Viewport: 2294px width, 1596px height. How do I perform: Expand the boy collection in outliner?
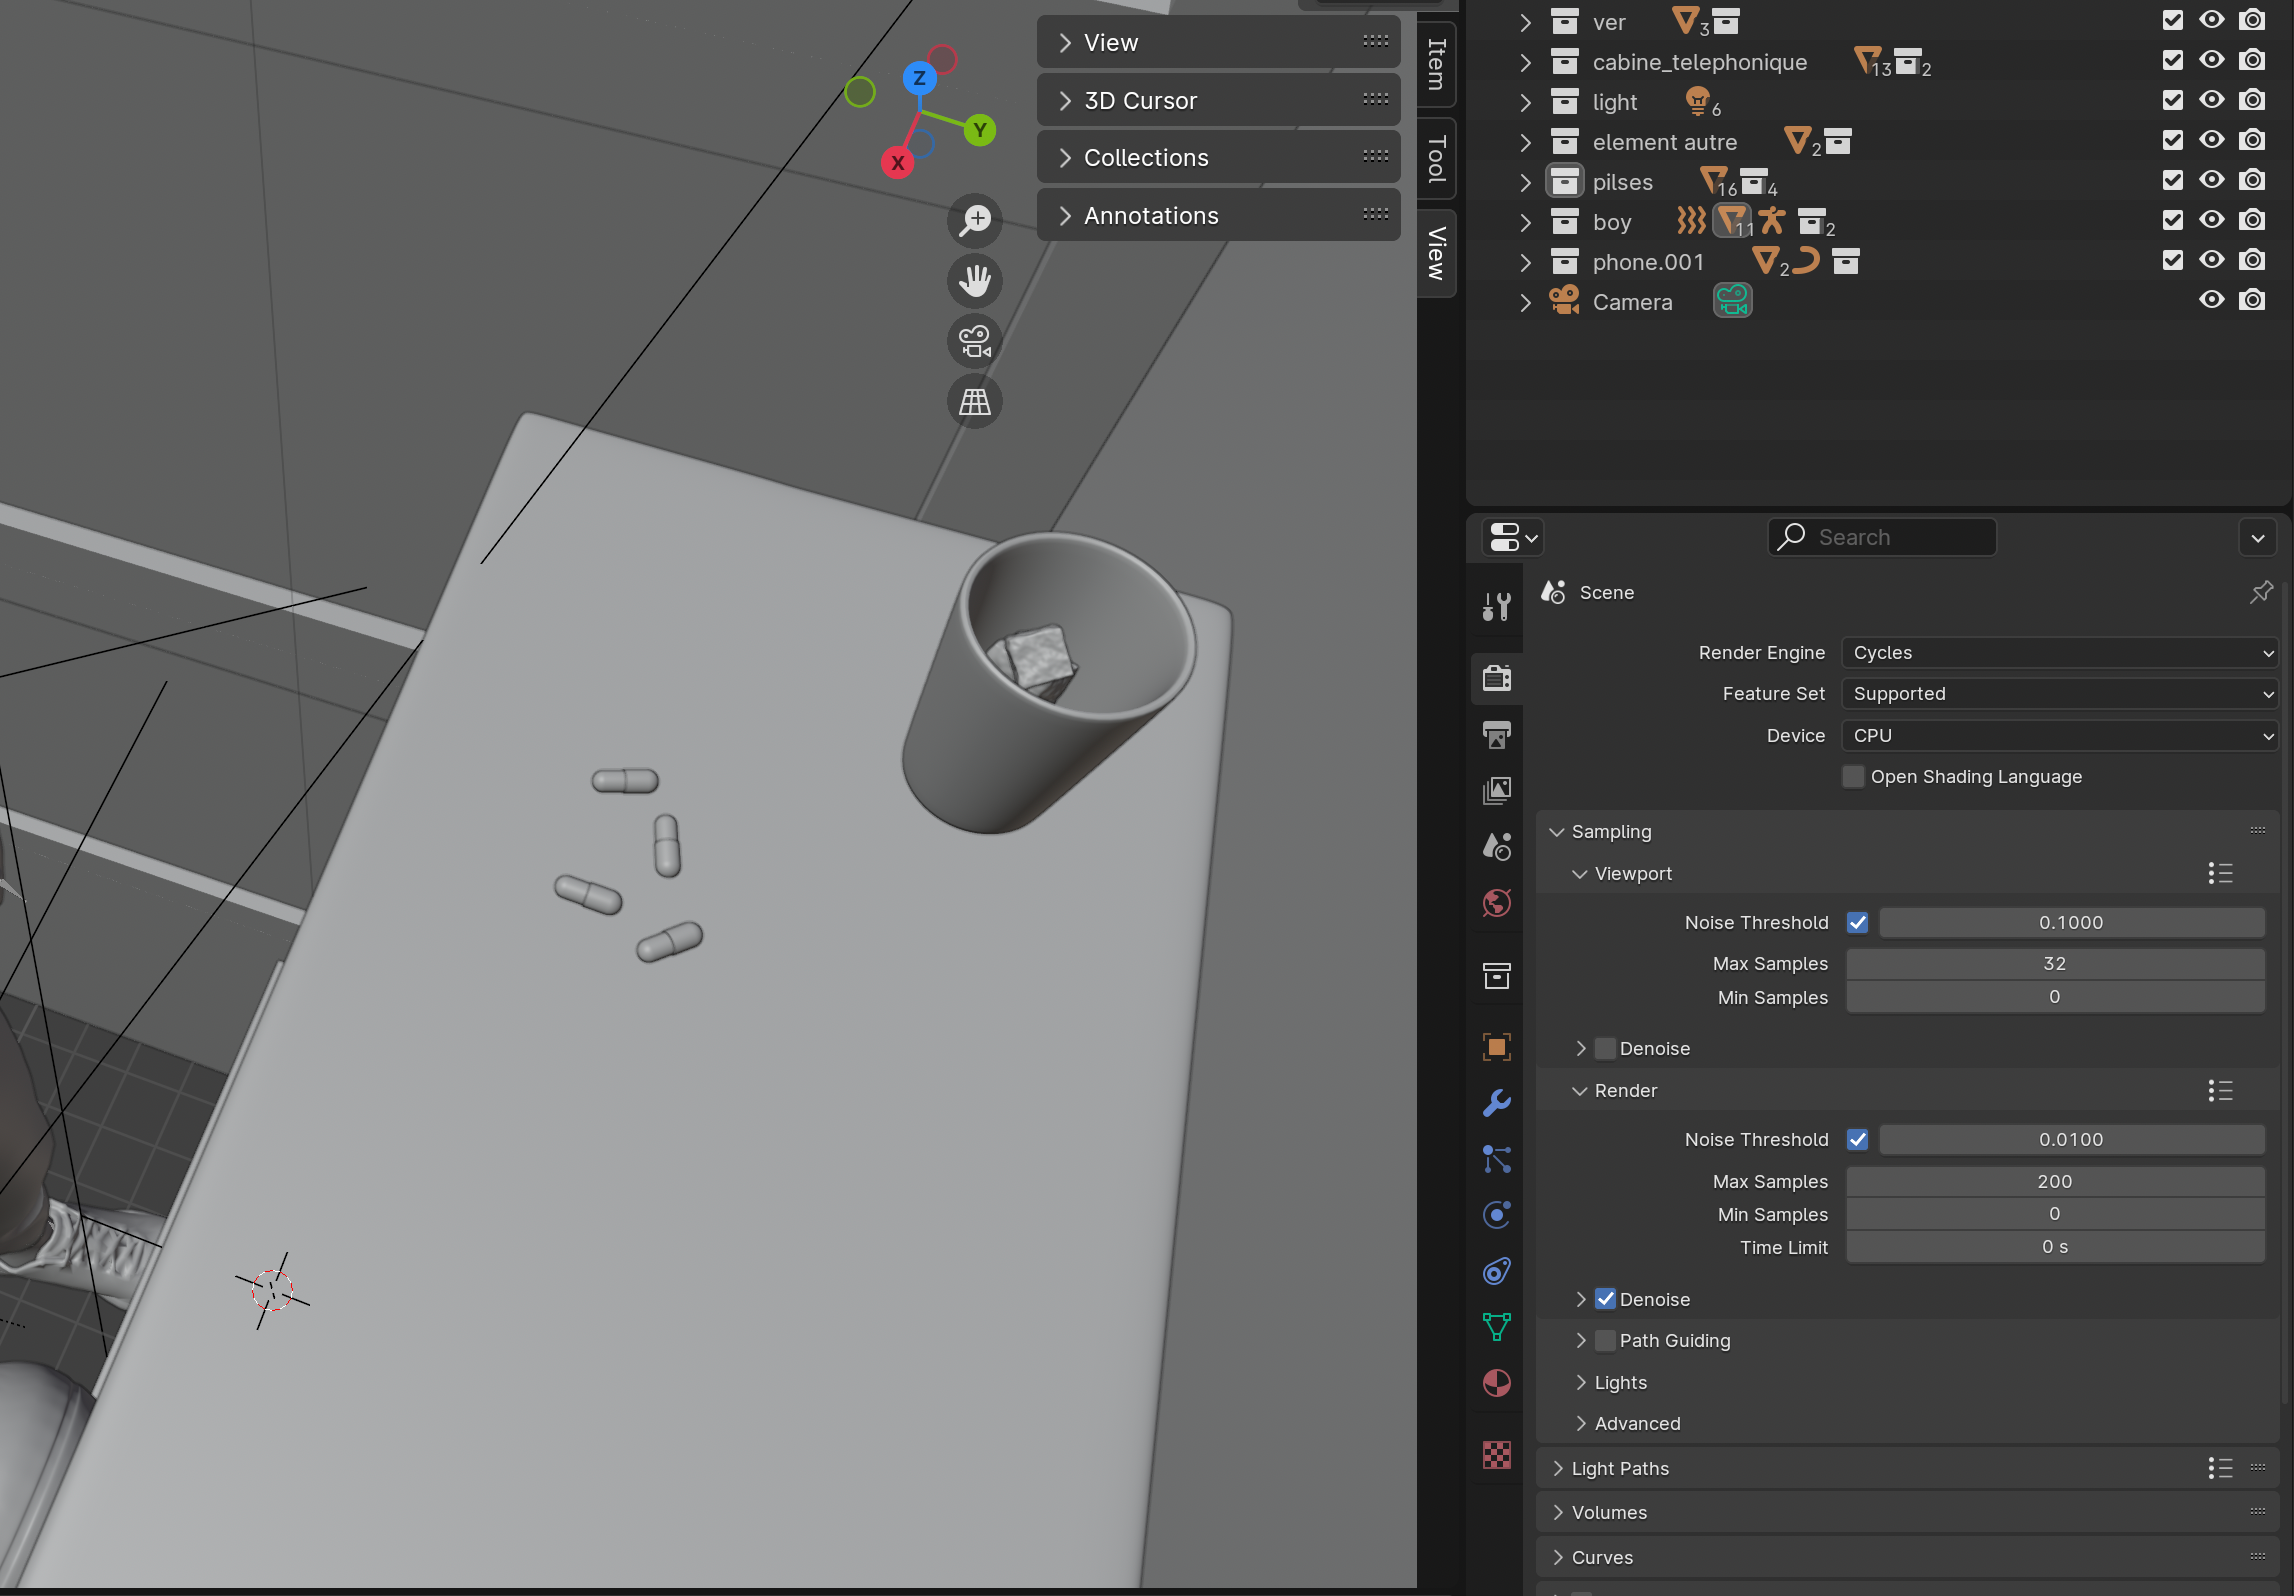(x=1525, y=222)
